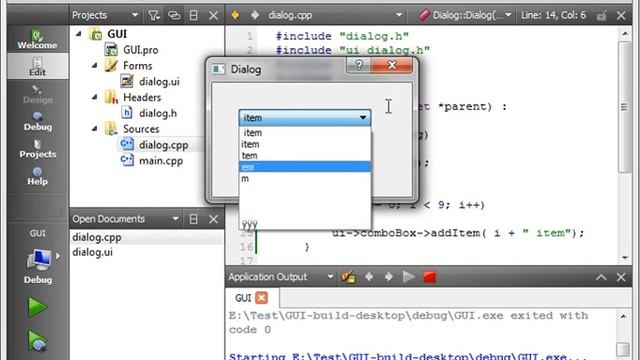Choose the highlighted 'em' list entry

(x=305, y=167)
